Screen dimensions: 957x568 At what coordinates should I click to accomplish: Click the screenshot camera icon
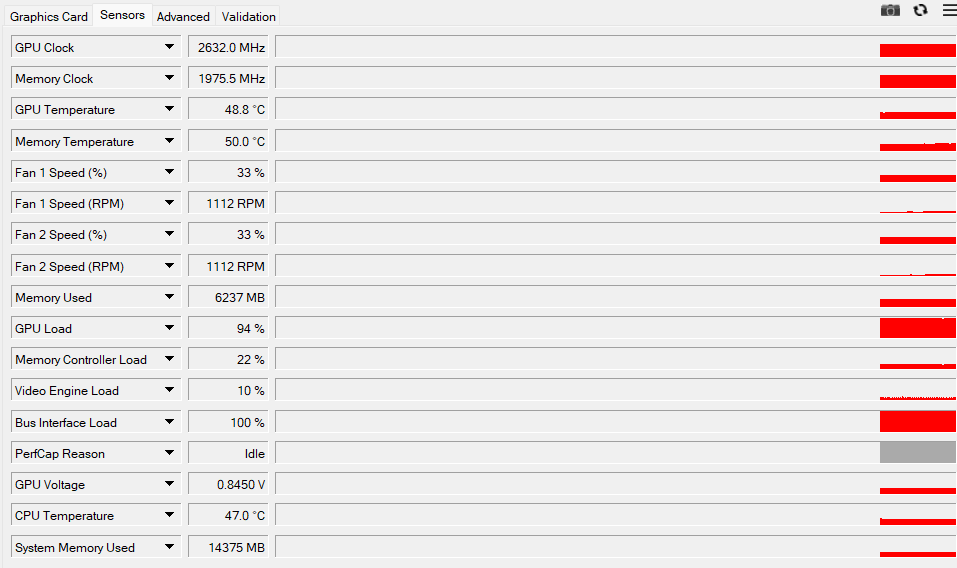[x=890, y=10]
